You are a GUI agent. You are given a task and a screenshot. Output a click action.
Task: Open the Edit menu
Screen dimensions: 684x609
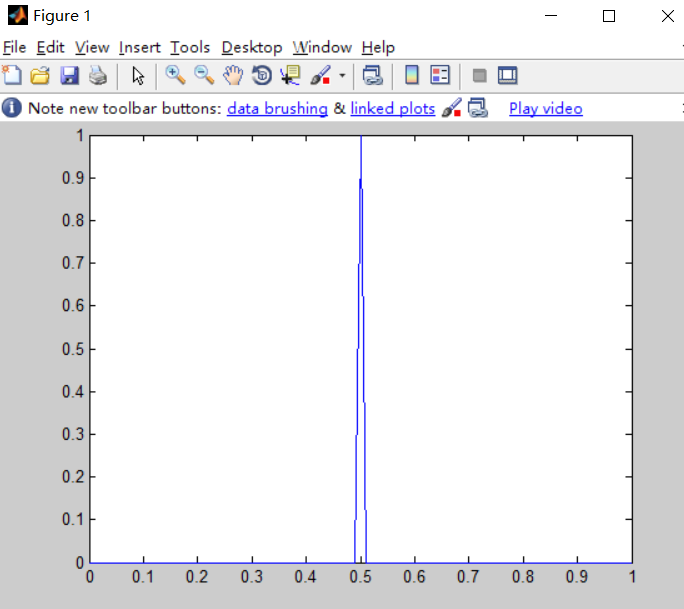point(50,47)
